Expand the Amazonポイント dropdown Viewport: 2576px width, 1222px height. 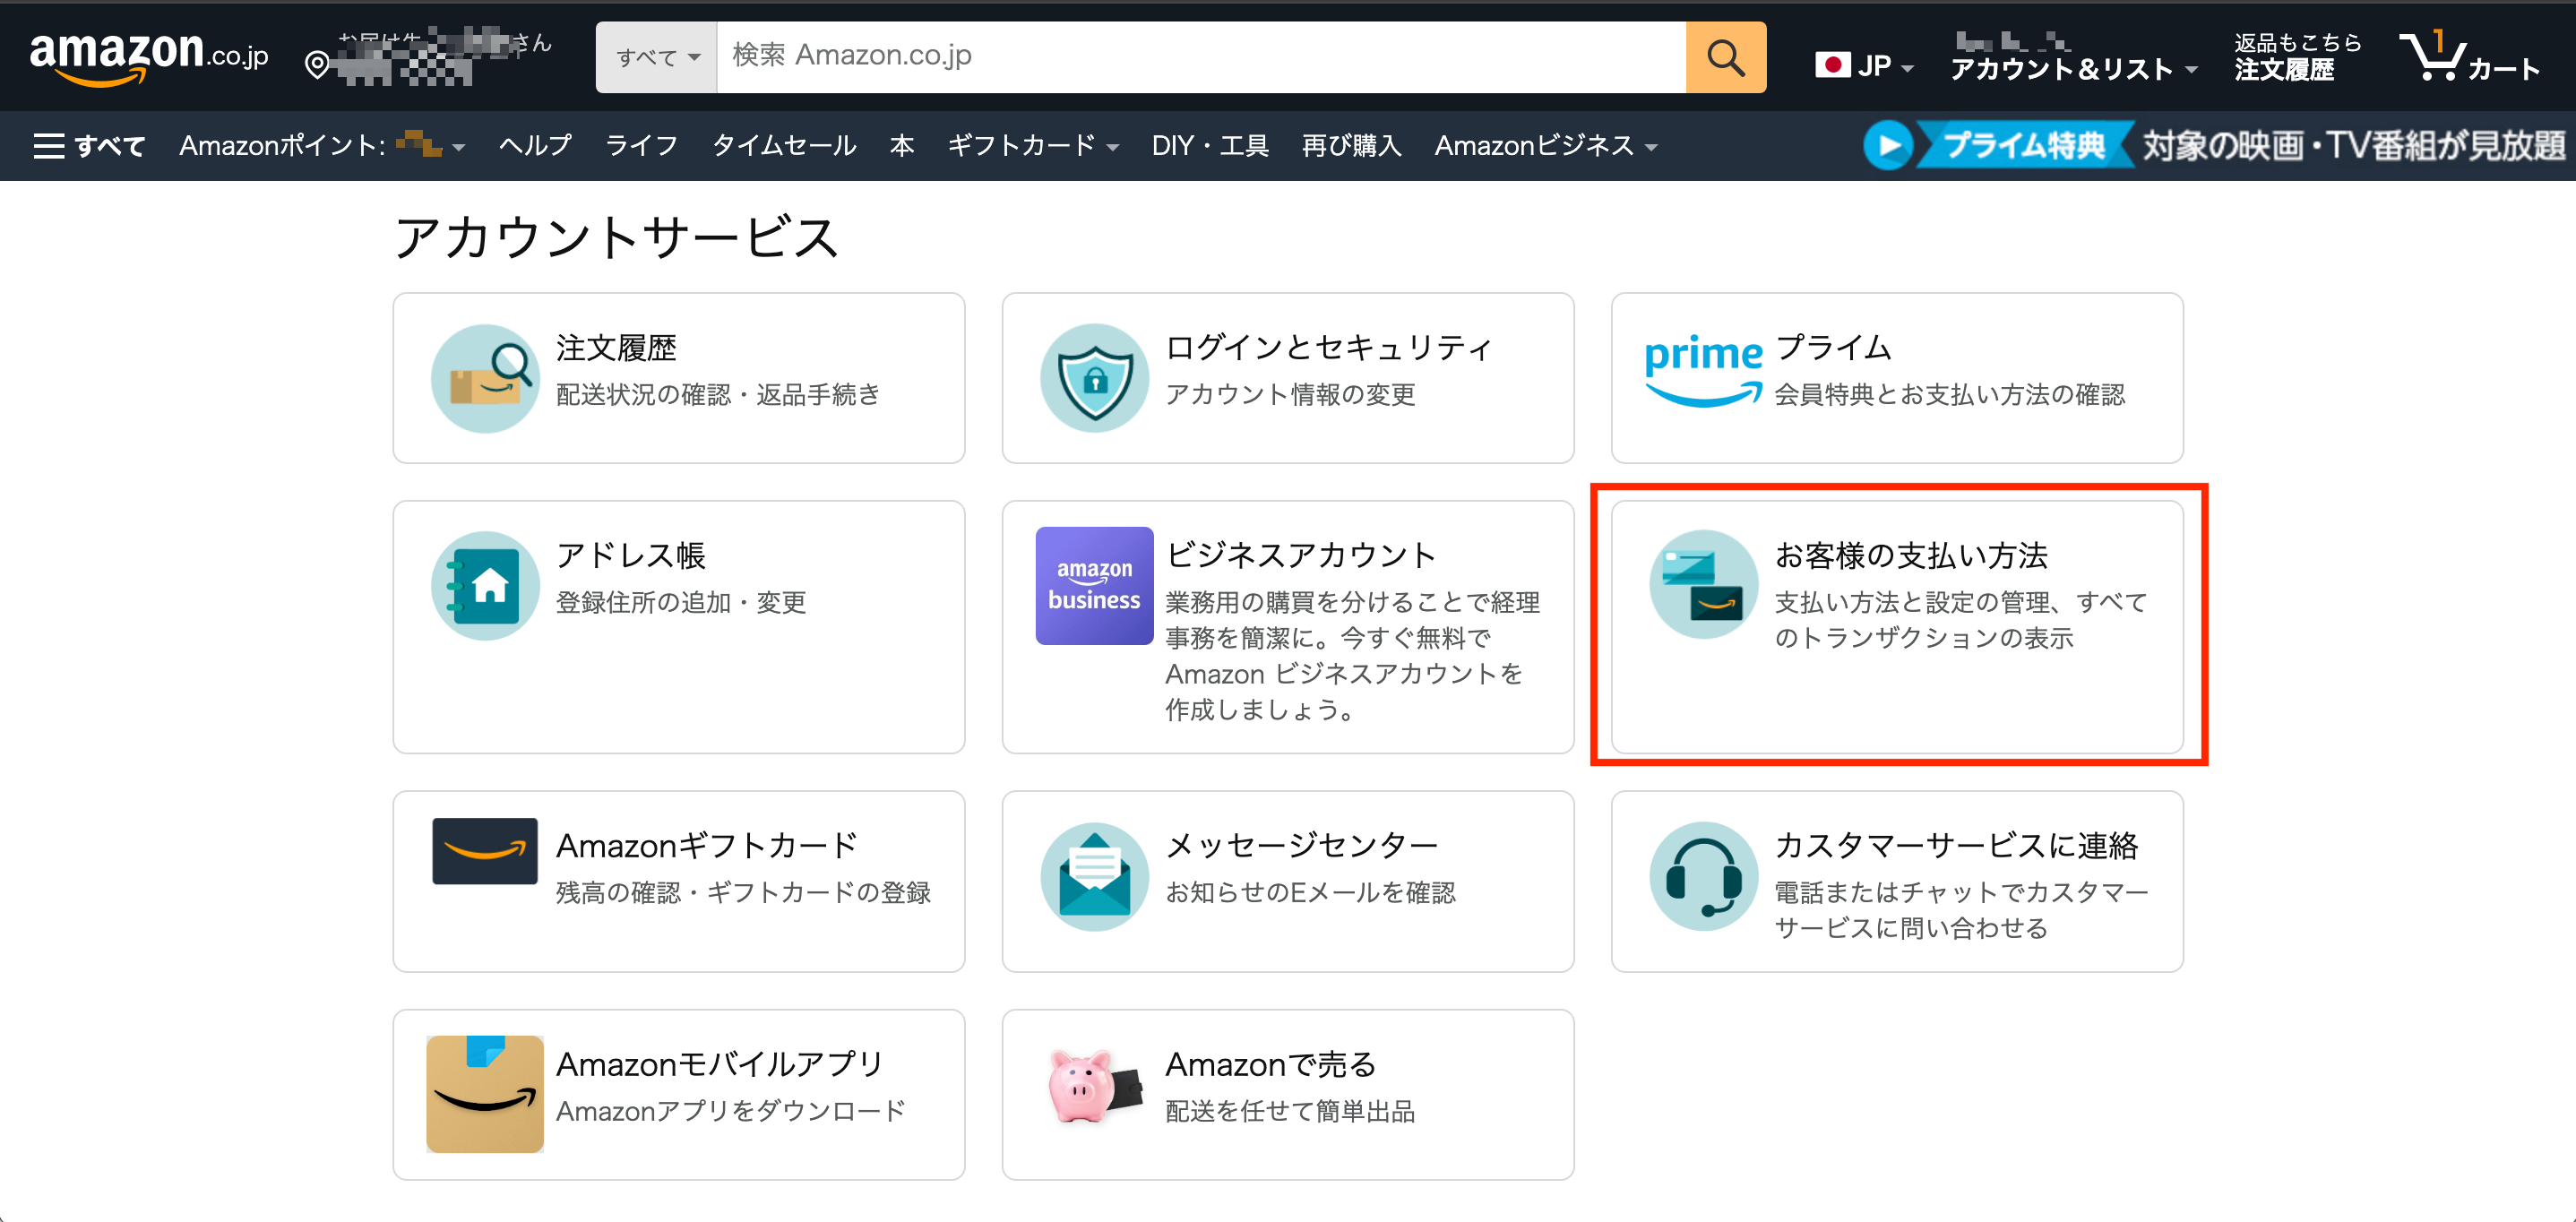coord(322,146)
